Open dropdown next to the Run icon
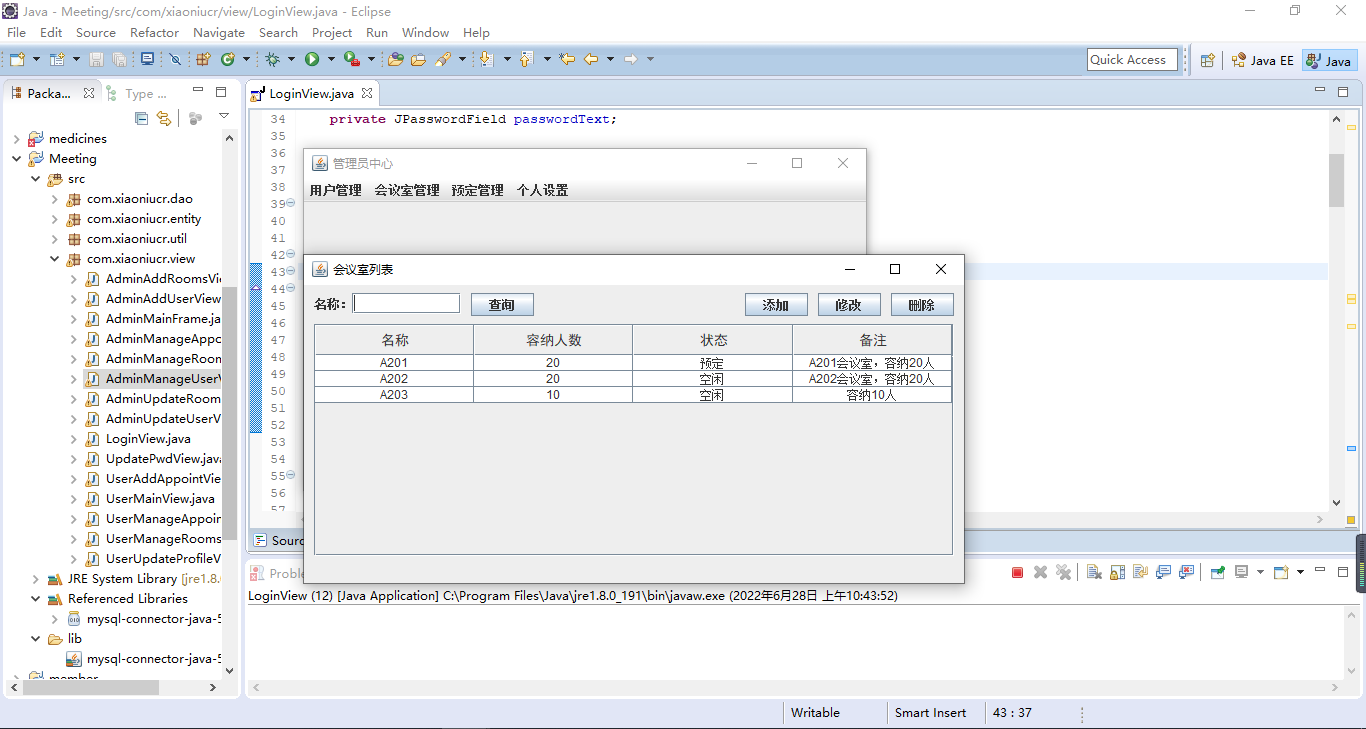 point(331,59)
